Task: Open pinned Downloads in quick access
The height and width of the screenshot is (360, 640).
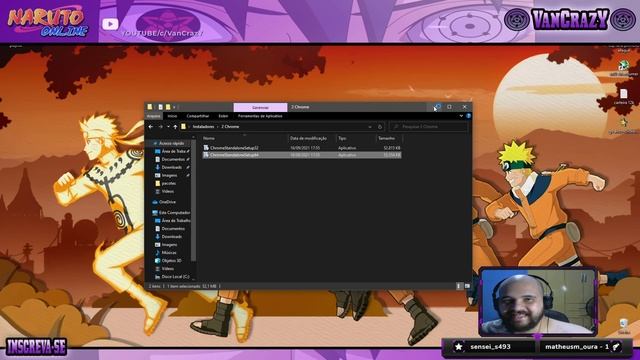Action: coord(171,167)
